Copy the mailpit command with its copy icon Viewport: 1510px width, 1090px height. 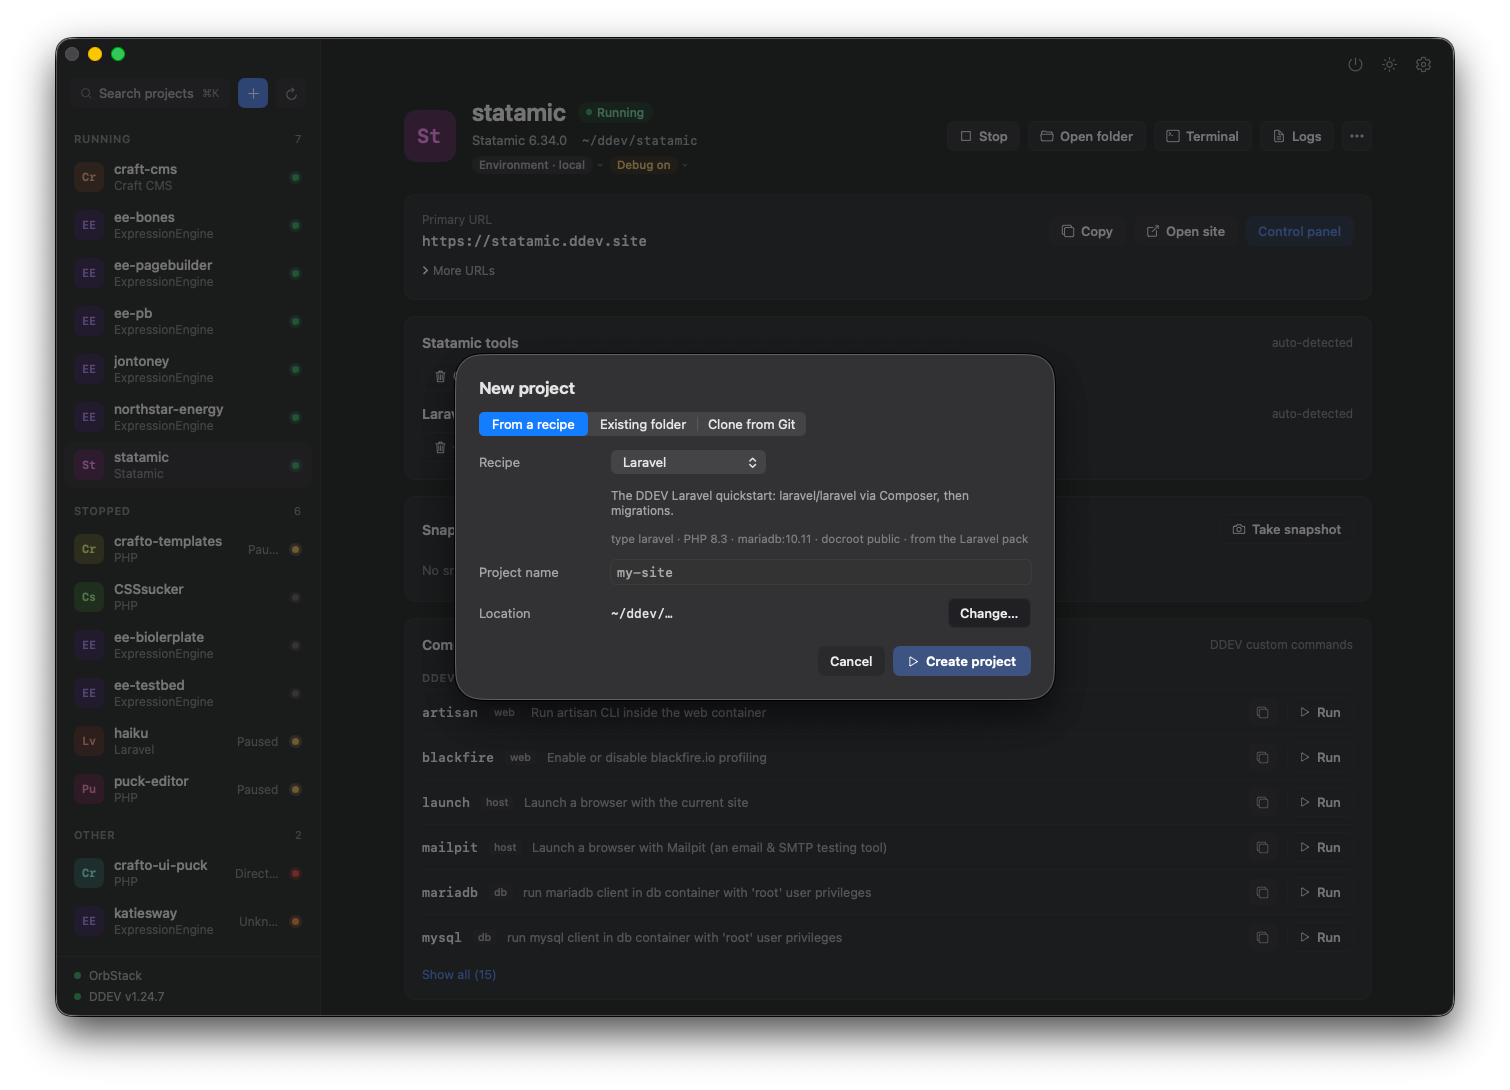click(x=1262, y=848)
